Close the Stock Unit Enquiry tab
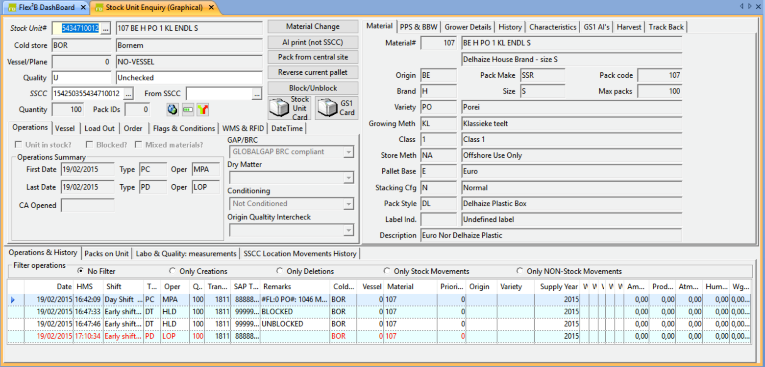 click(212, 7)
